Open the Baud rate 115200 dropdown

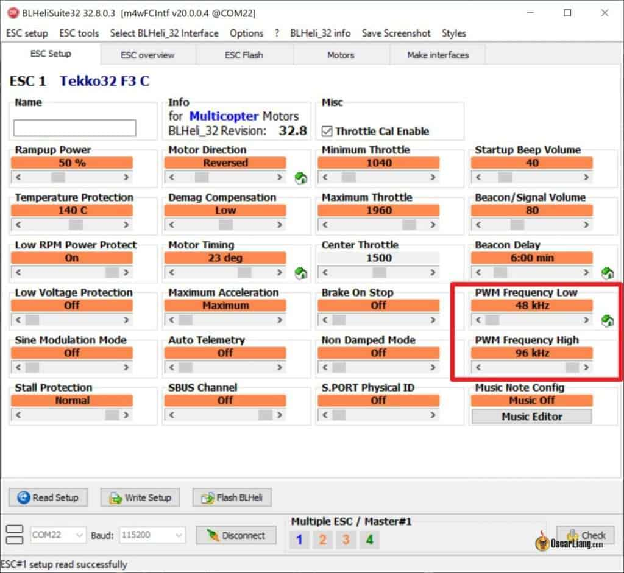(152, 535)
